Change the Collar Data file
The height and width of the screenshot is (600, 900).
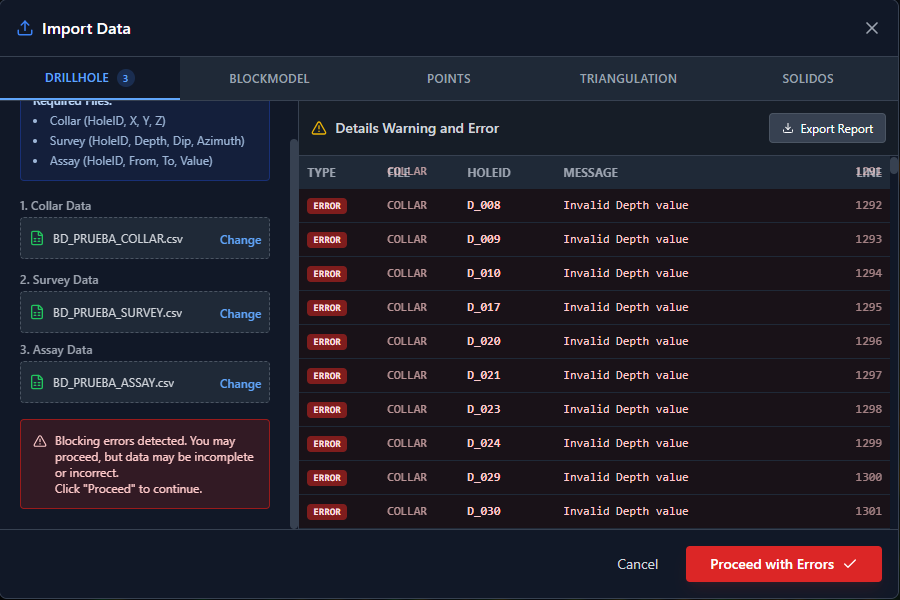click(x=240, y=240)
